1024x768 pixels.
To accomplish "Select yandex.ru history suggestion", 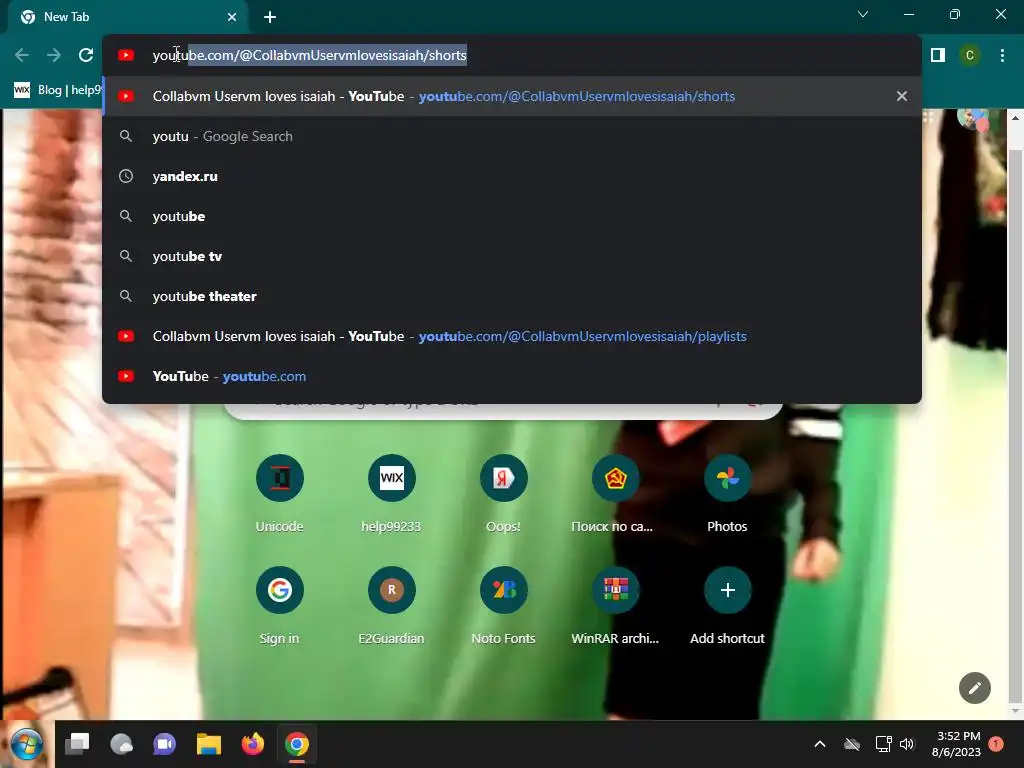I will [x=511, y=176].
